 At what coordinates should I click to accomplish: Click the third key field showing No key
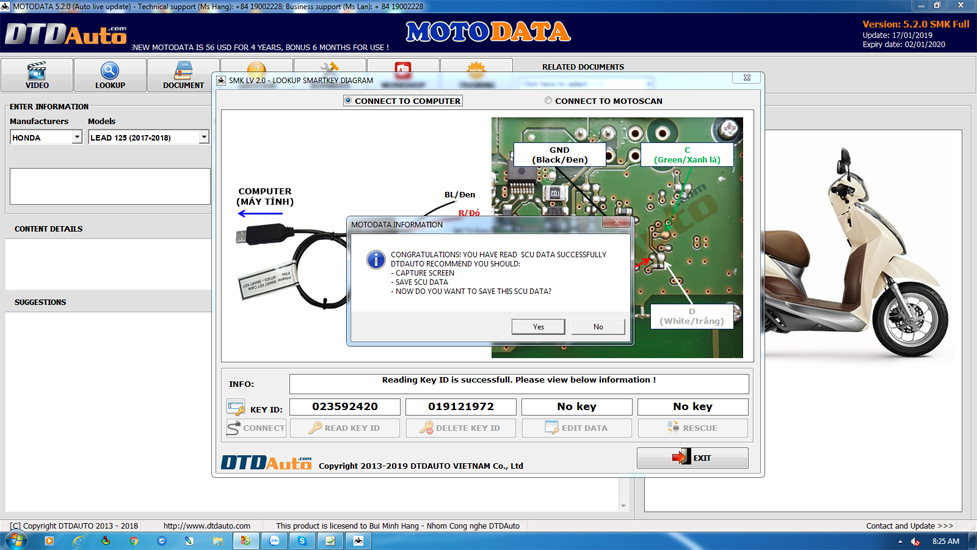(577, 407)
